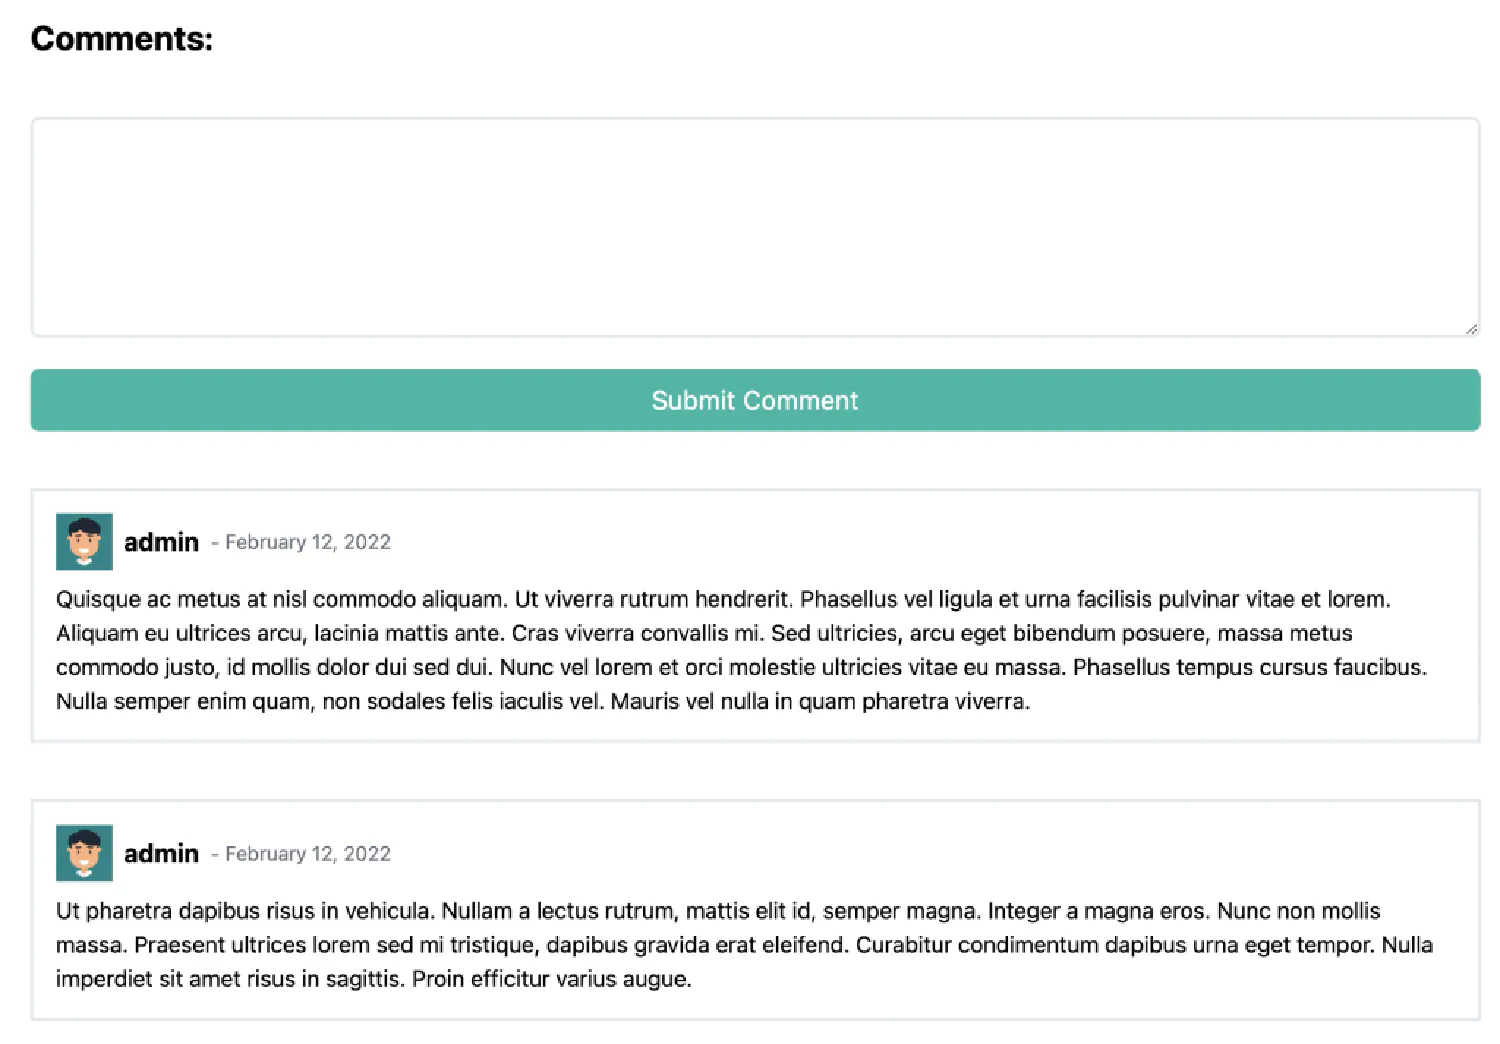1500x1044 pixels.
Task: Click inside the empty comment text box
Action: point(755,227)
